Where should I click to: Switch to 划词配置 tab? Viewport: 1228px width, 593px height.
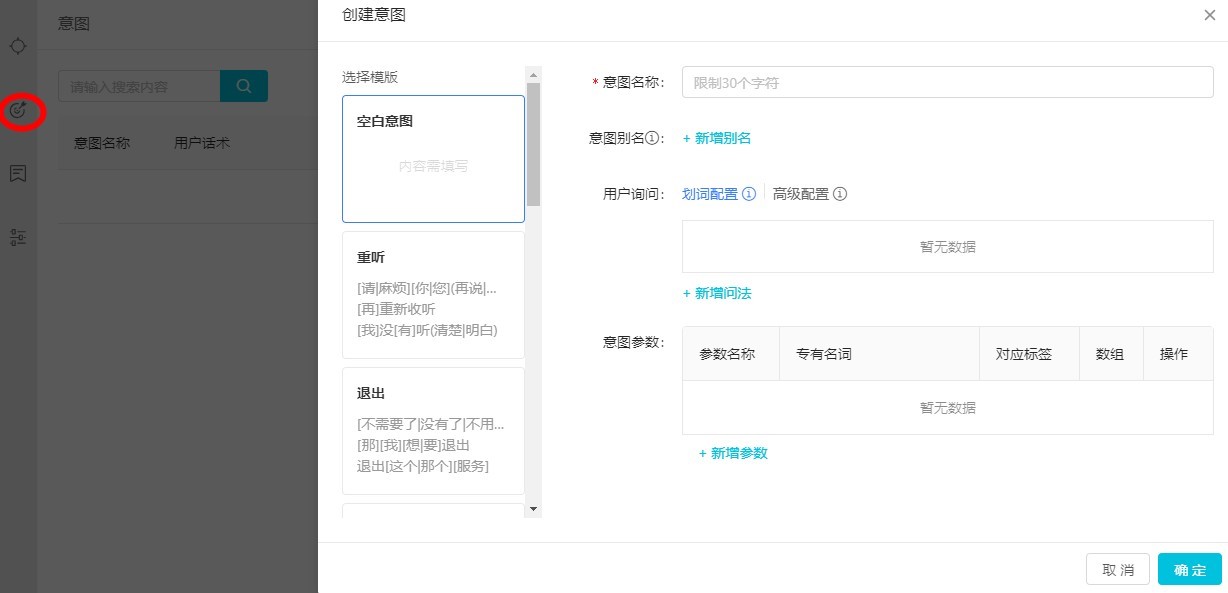710,194
